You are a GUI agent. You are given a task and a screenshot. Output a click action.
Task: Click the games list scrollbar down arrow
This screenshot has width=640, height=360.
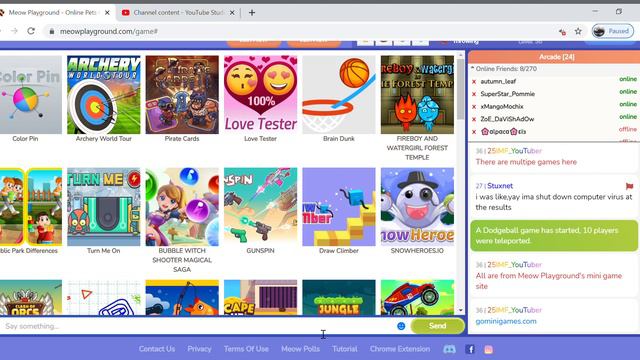pyautogui.click(x=461, y=311)
